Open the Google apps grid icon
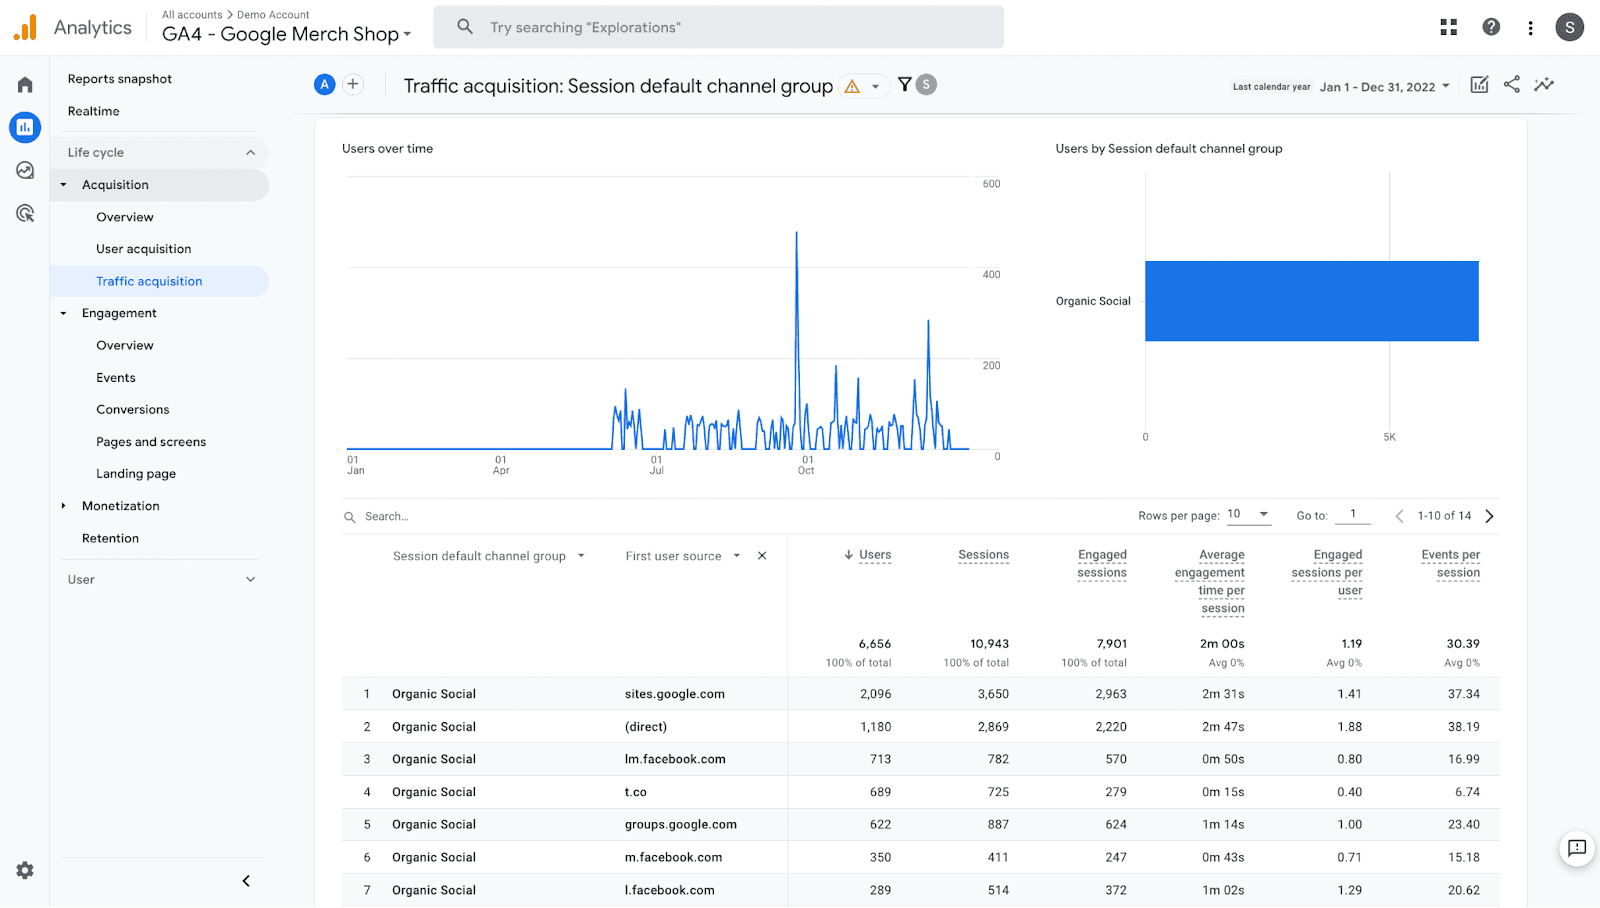1600x908 pixels. pyautogui.click(x=1448, y=26)
